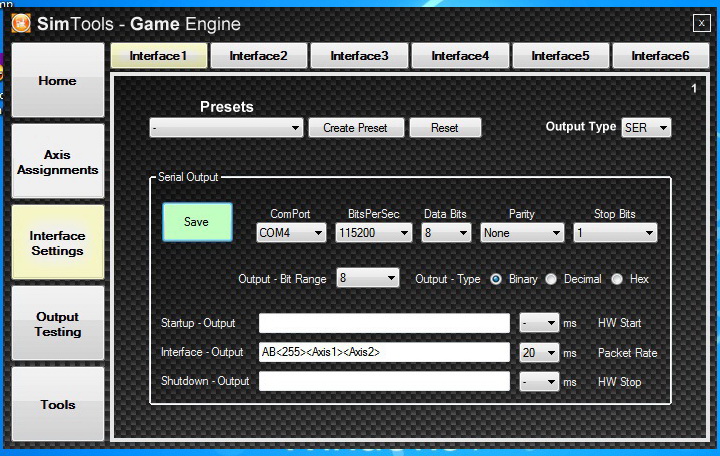
Task: Focus the Startup - Output text field
Action: (x=384, y=323)
